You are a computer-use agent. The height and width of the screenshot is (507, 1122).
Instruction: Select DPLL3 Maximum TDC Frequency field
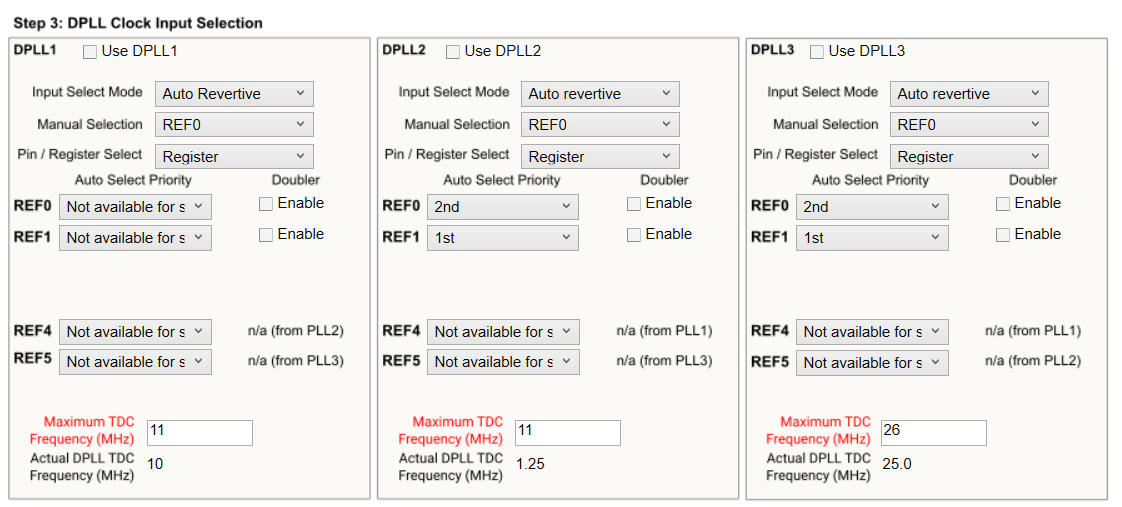point(933,432)
